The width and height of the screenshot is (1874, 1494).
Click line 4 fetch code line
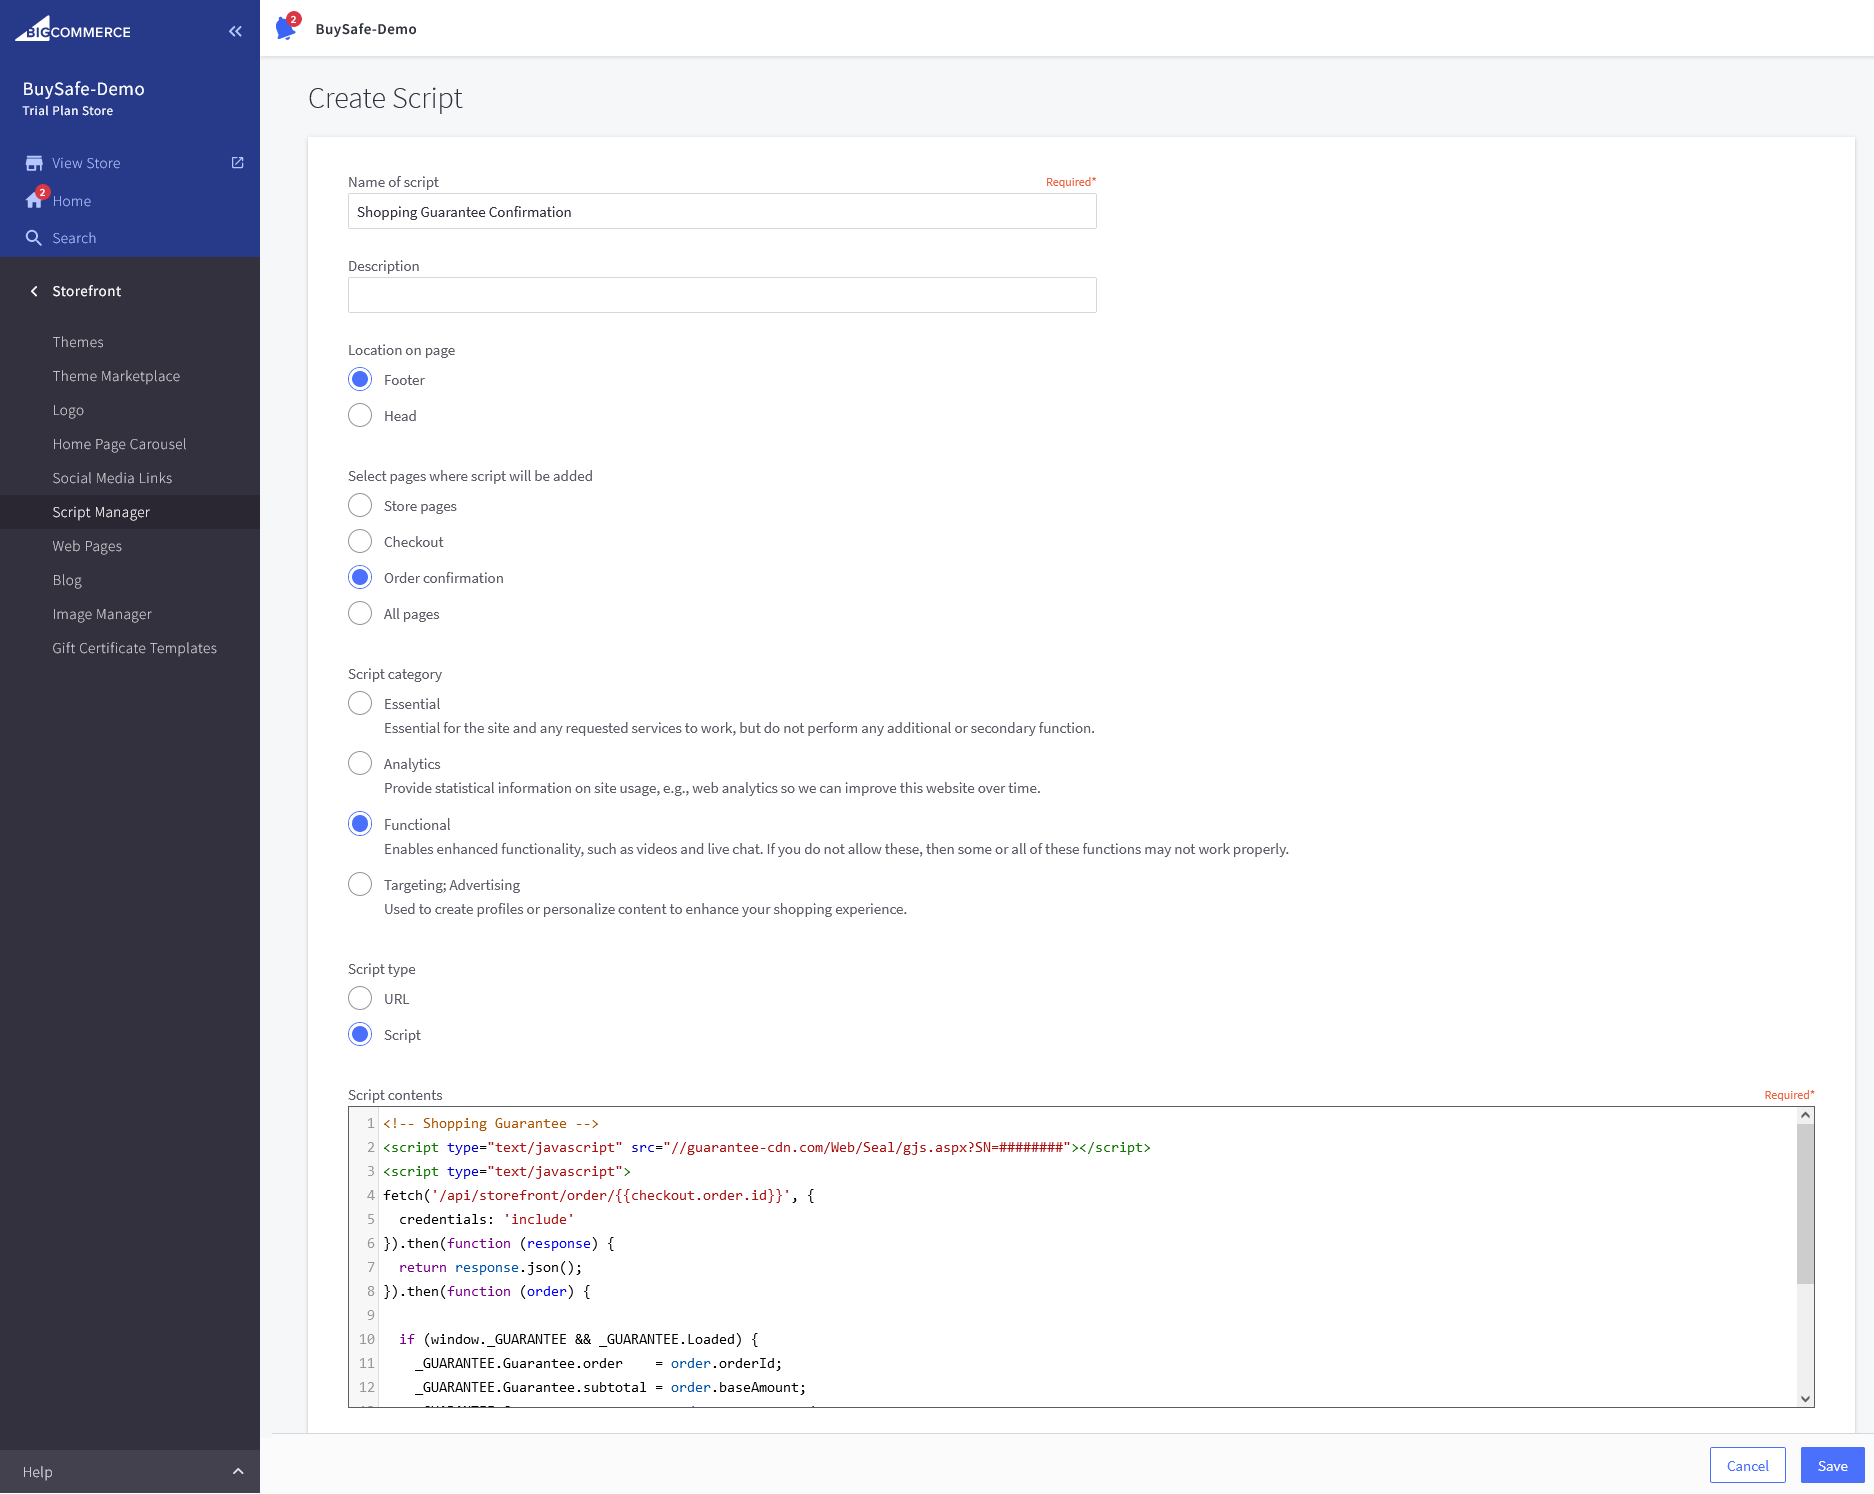599,1195
